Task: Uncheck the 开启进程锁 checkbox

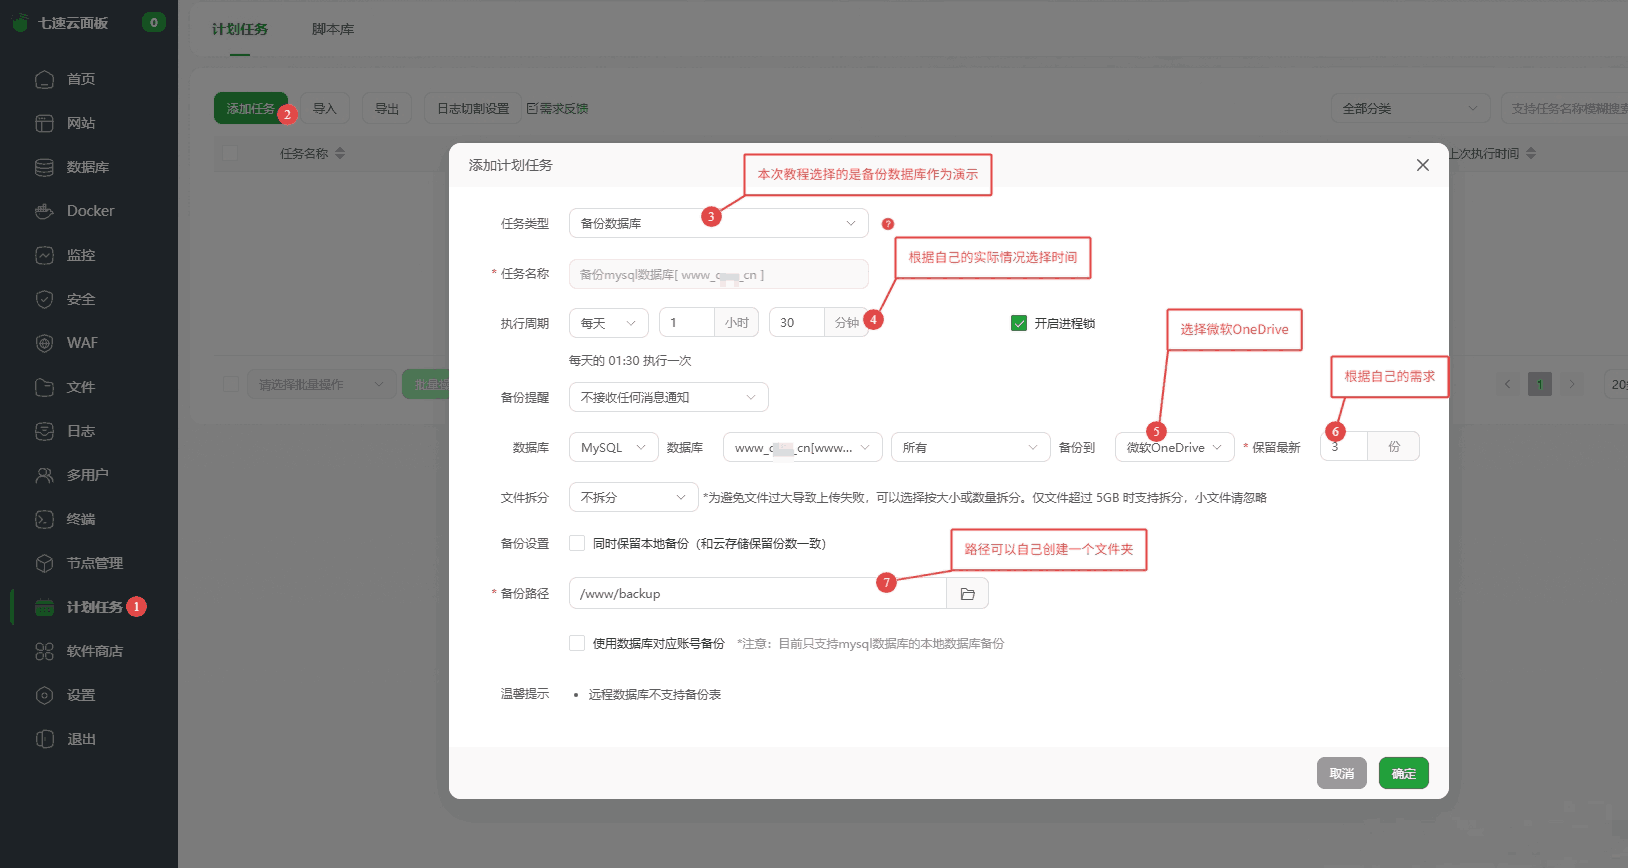Action: [x=1019, y=323]
